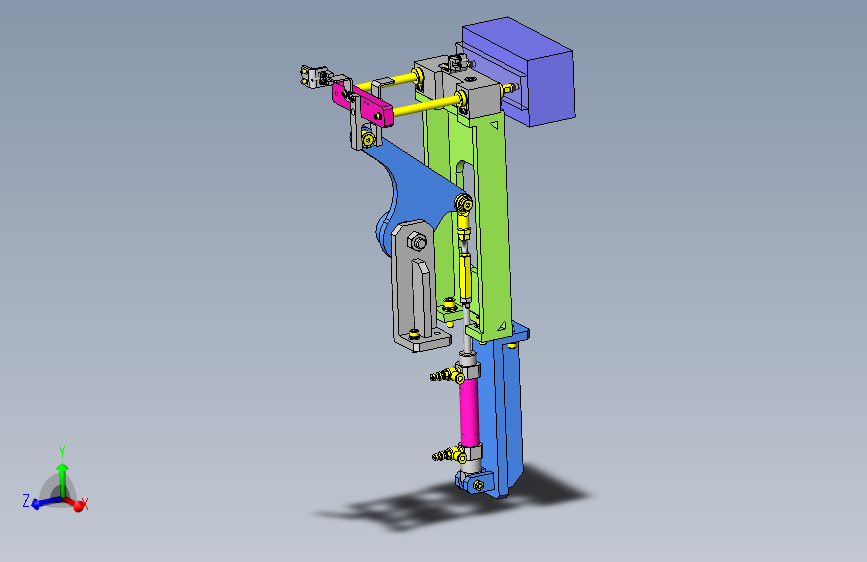Click the red X axis of the triad

76,503
